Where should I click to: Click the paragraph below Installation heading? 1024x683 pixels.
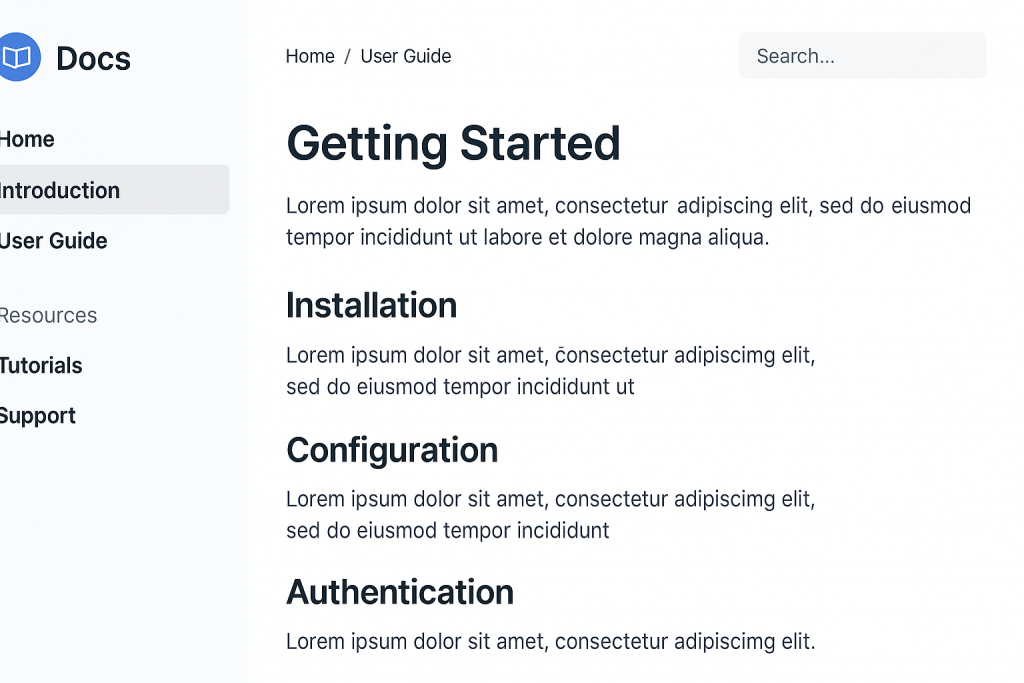550,370
